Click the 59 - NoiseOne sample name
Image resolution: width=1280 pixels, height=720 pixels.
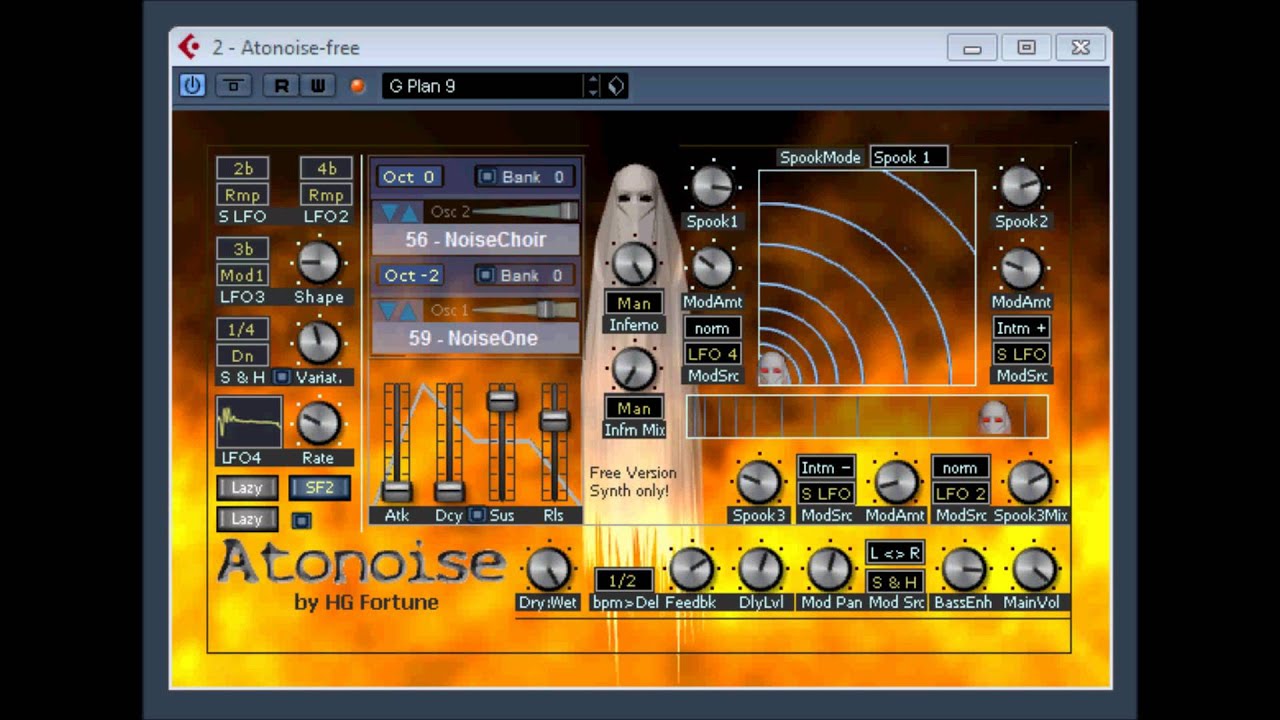click(475, 338)
